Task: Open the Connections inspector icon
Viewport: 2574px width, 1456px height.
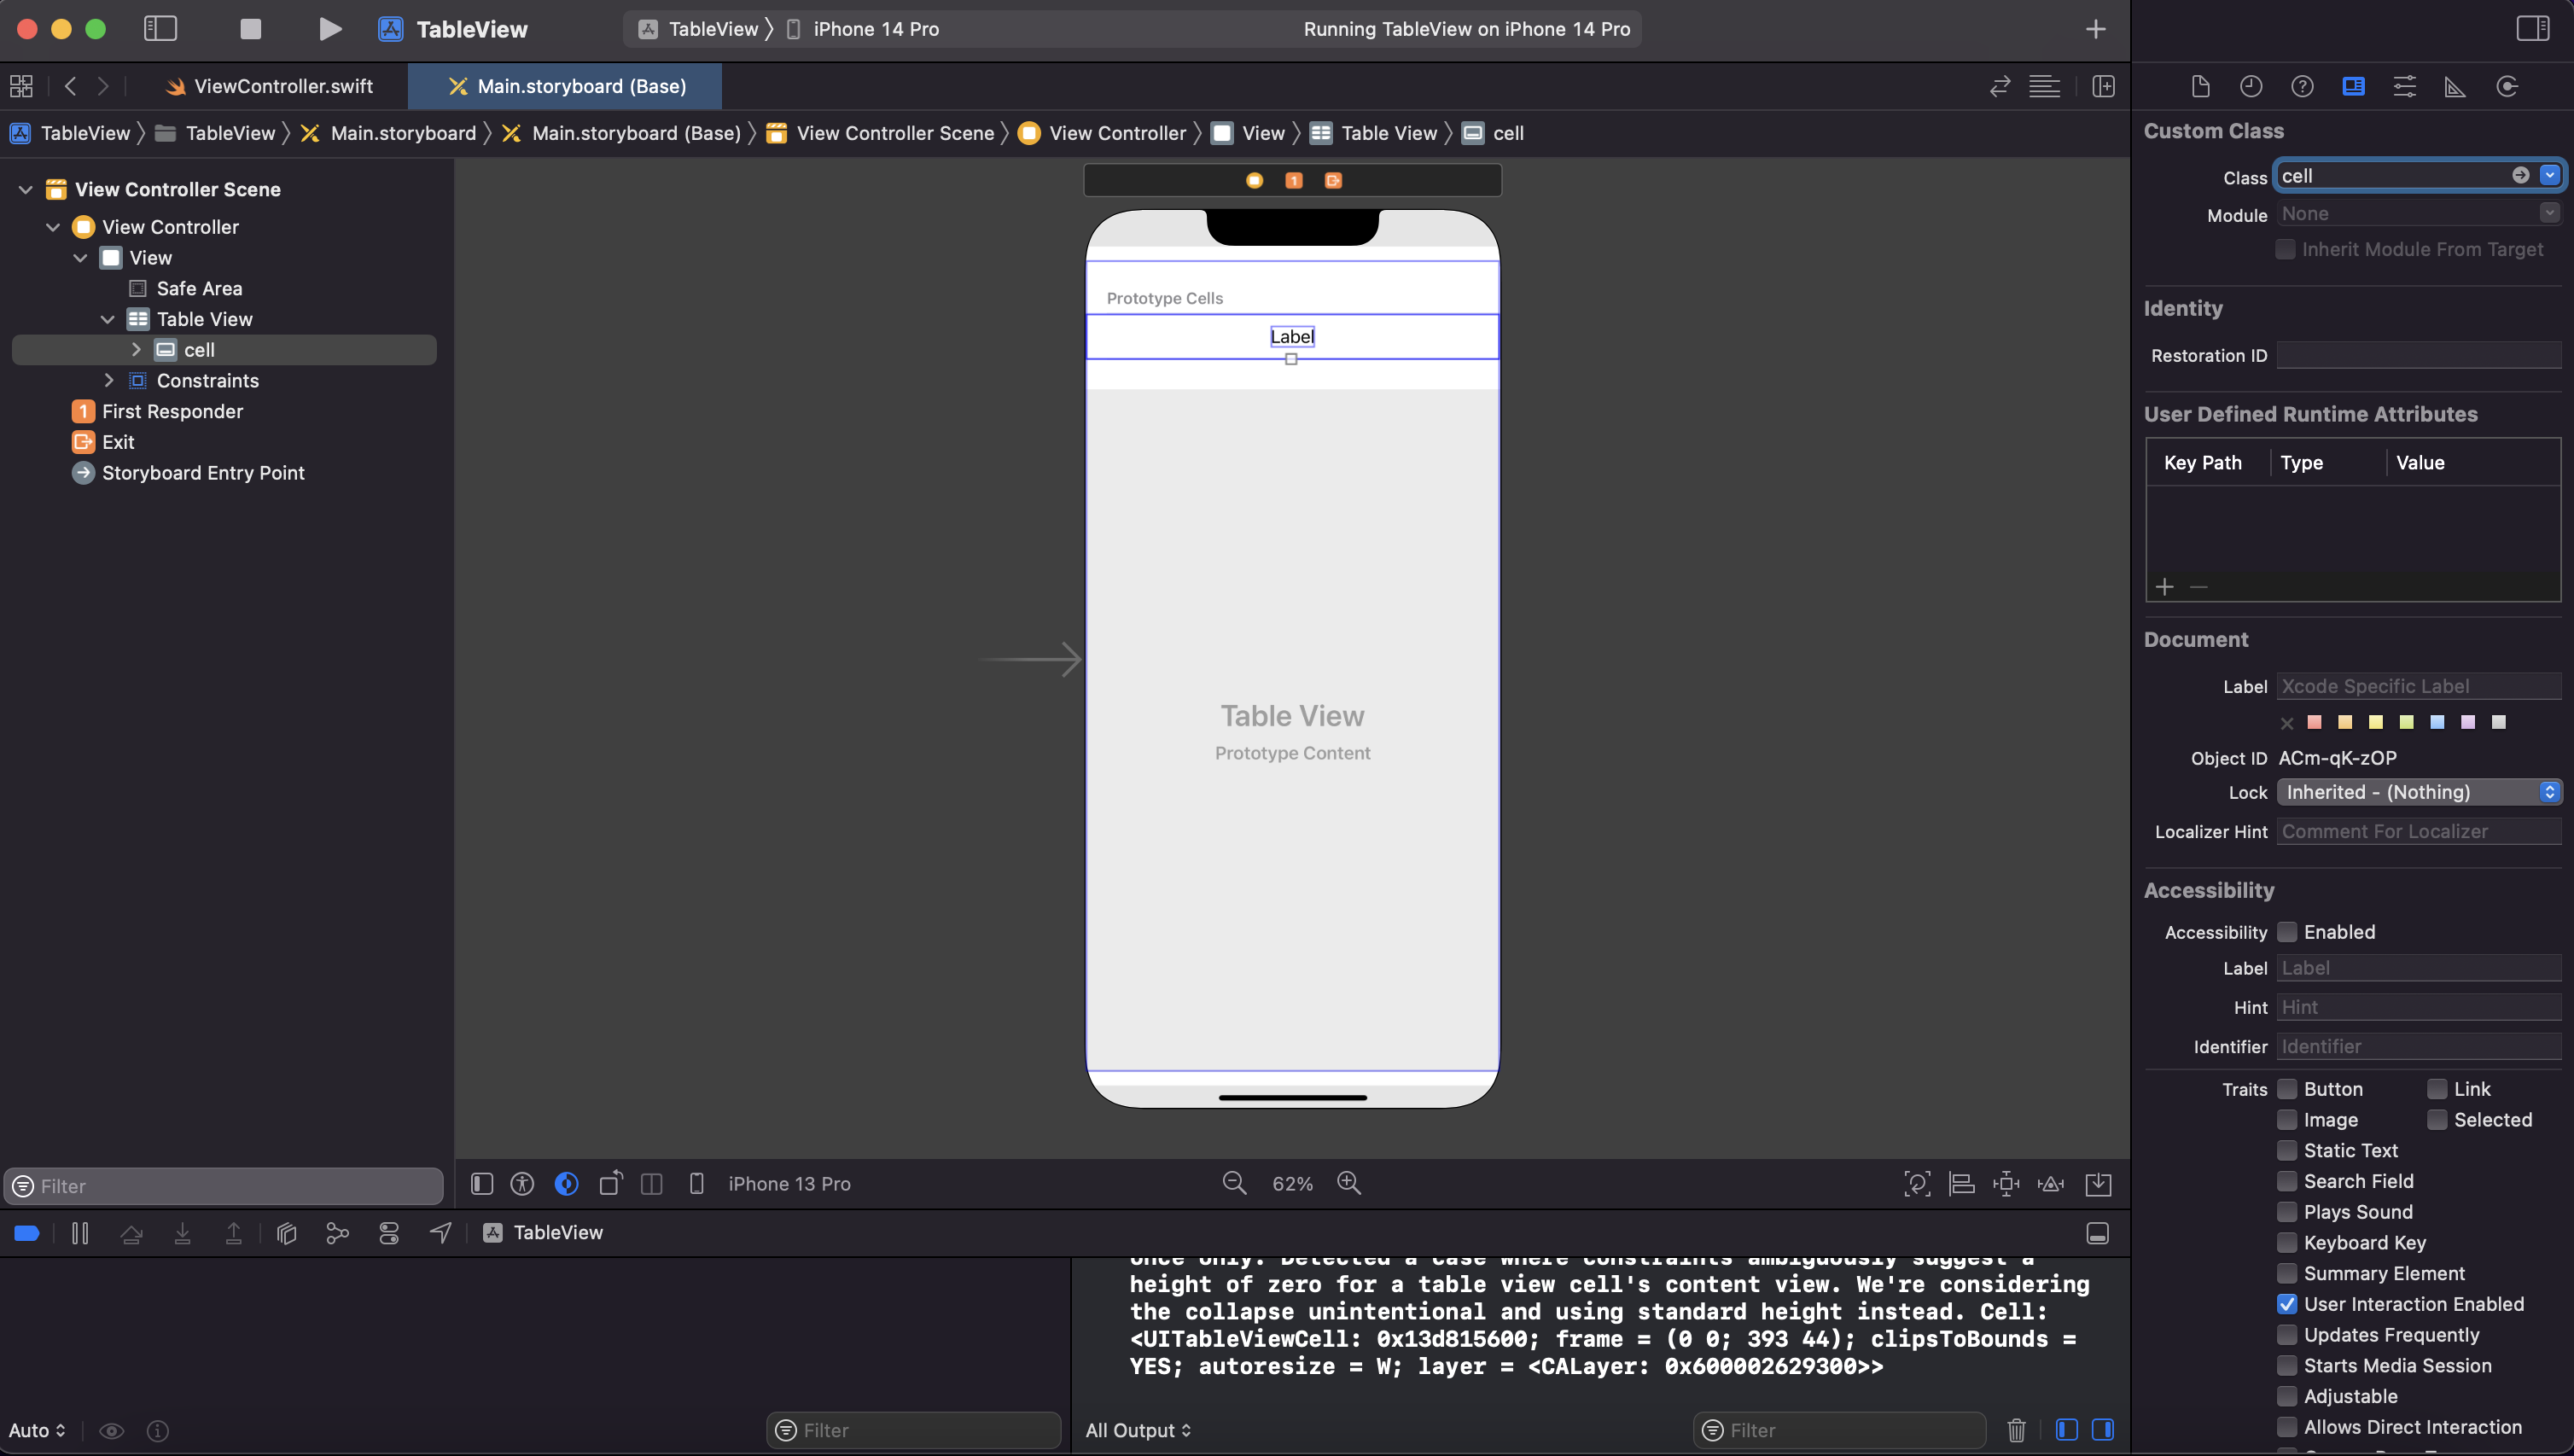Action: 2506,86
